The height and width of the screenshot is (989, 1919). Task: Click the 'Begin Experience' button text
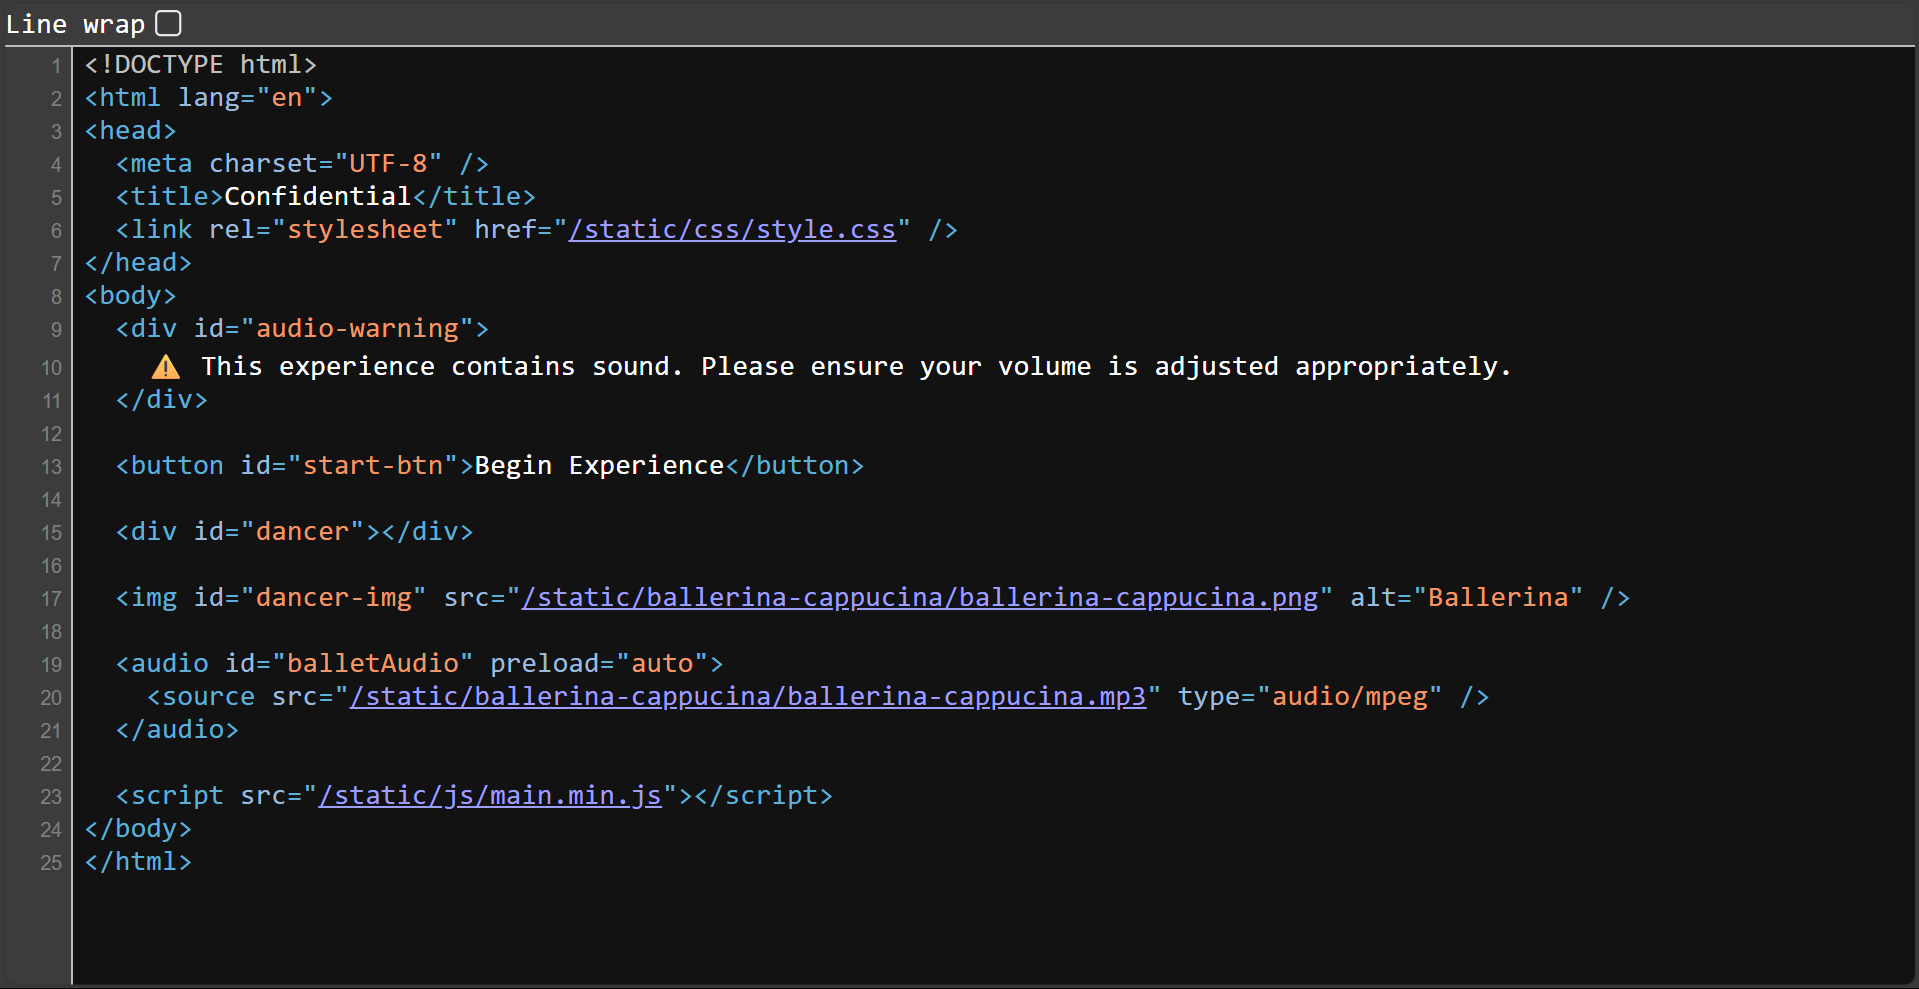pyautogui.click(x=599, y=466)
